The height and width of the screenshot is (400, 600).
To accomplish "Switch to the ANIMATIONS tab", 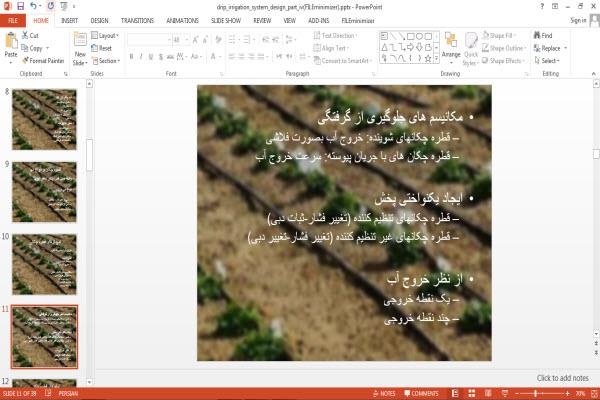I will click(183, 21).
